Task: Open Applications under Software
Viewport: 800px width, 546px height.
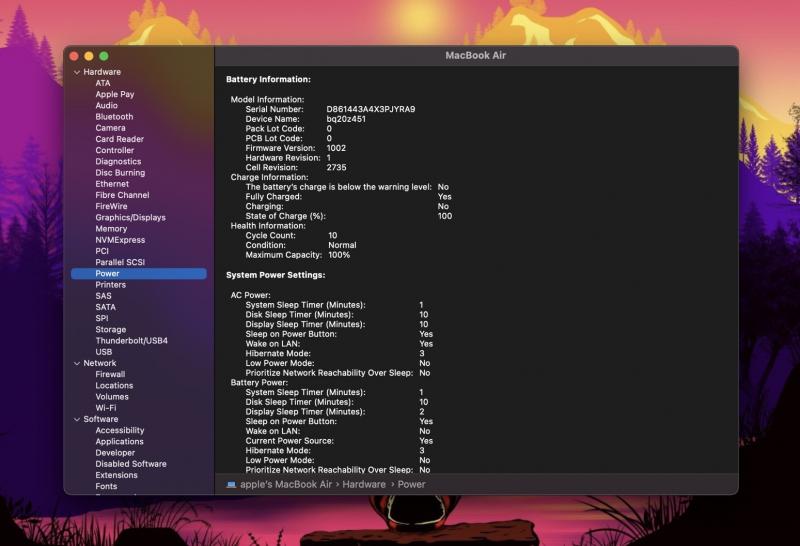Action: tap(119, 442)
